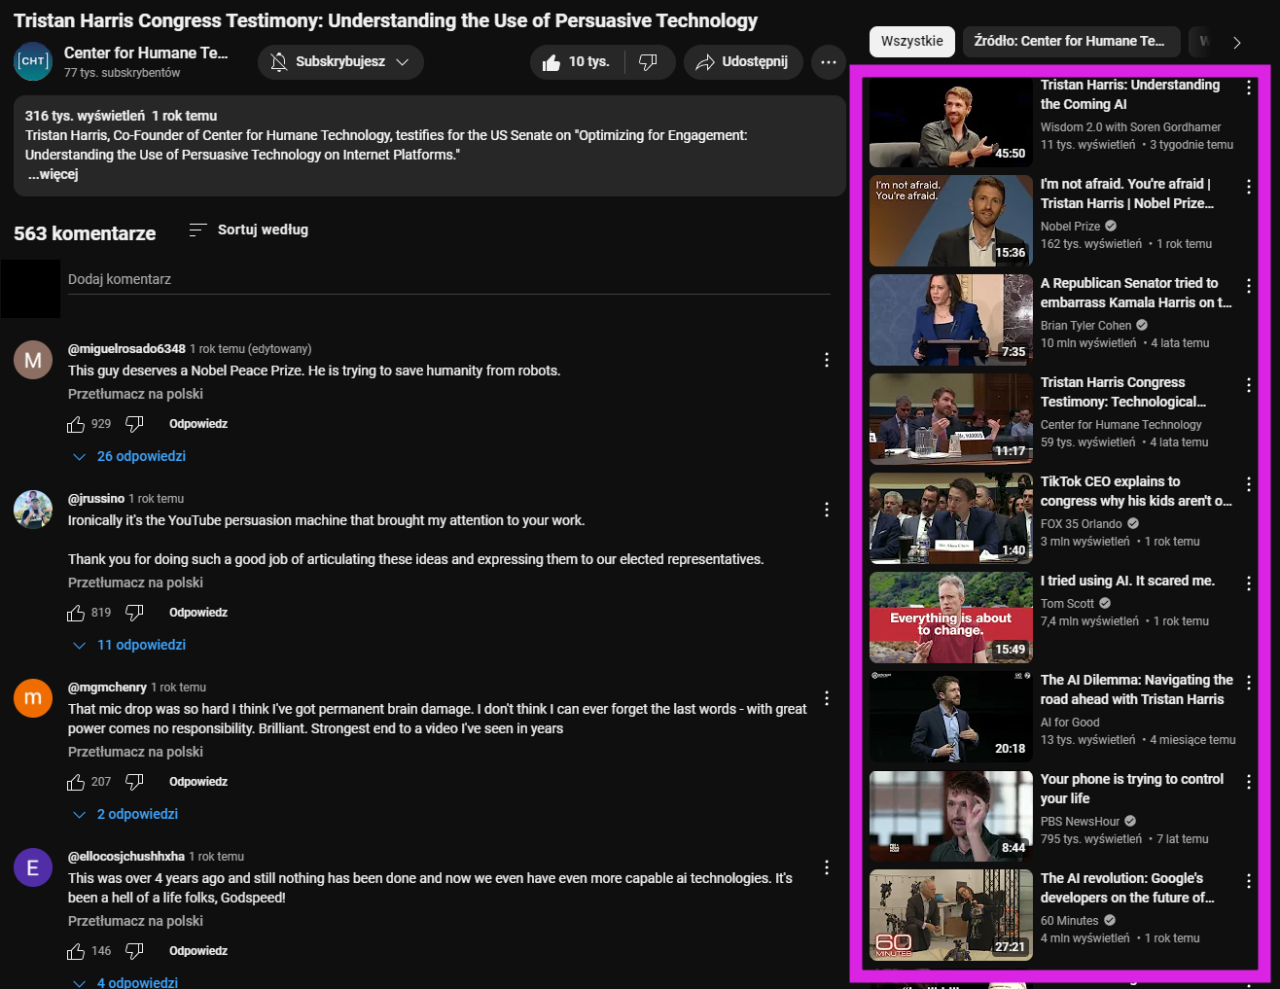The image size is (1280, 989).
Task: Open @ellocosjchushhxha username link
Action: click(x=126, y=856)
